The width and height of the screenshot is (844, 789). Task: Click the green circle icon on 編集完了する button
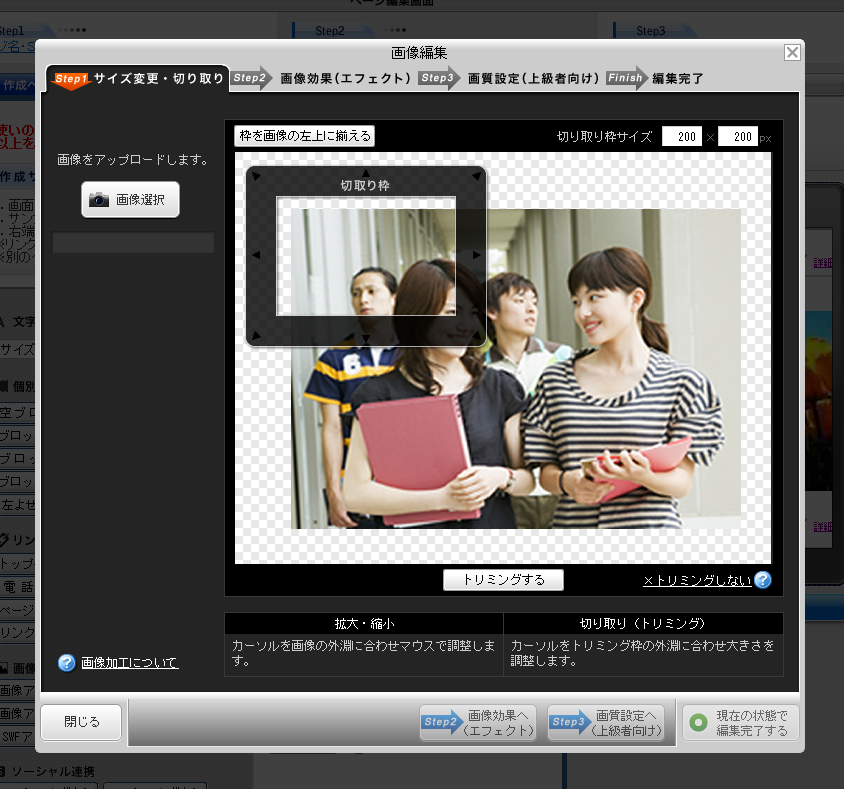(x=698, y=722)
